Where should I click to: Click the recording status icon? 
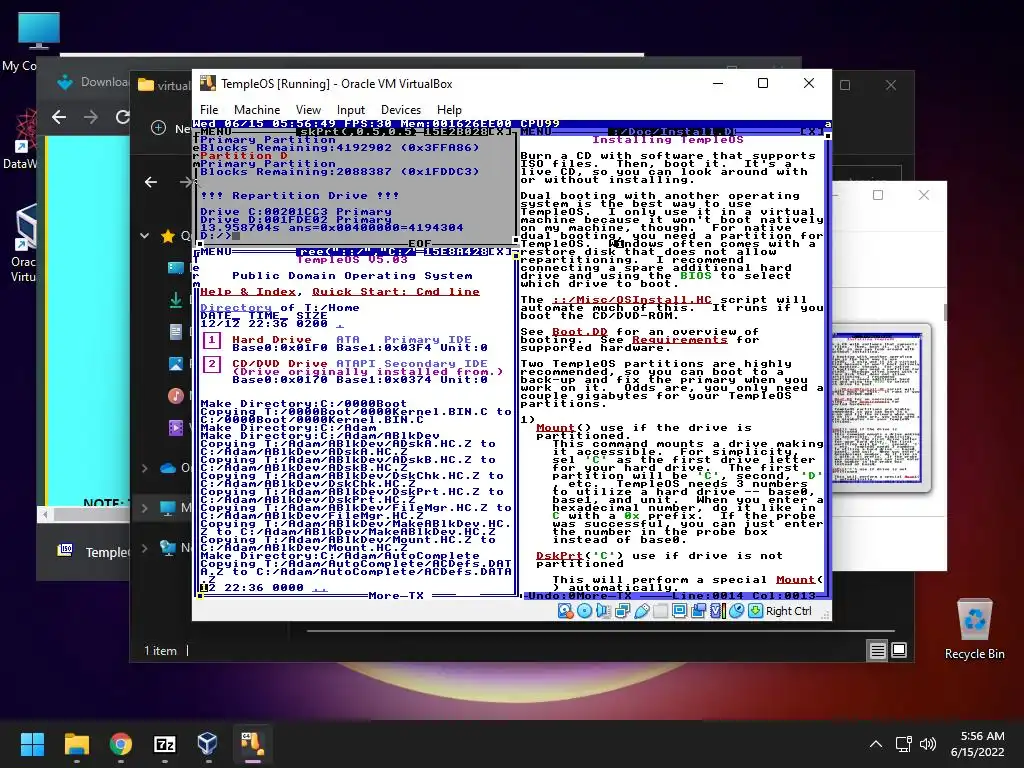pos(698,611)
